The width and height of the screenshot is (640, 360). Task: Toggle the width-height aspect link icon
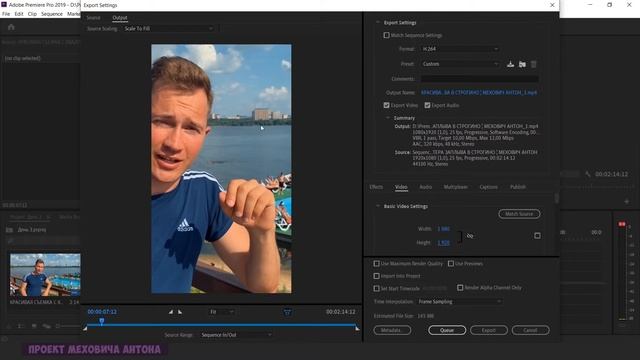click(470, 236)
